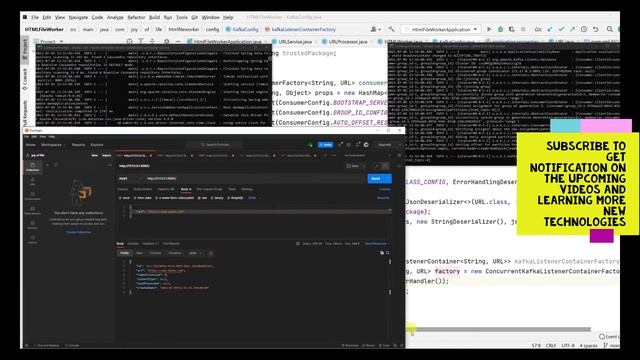Expand the Workspaces dropdown in Postman
This screenshot has width=640, height=360.
(x=53, y=145)
